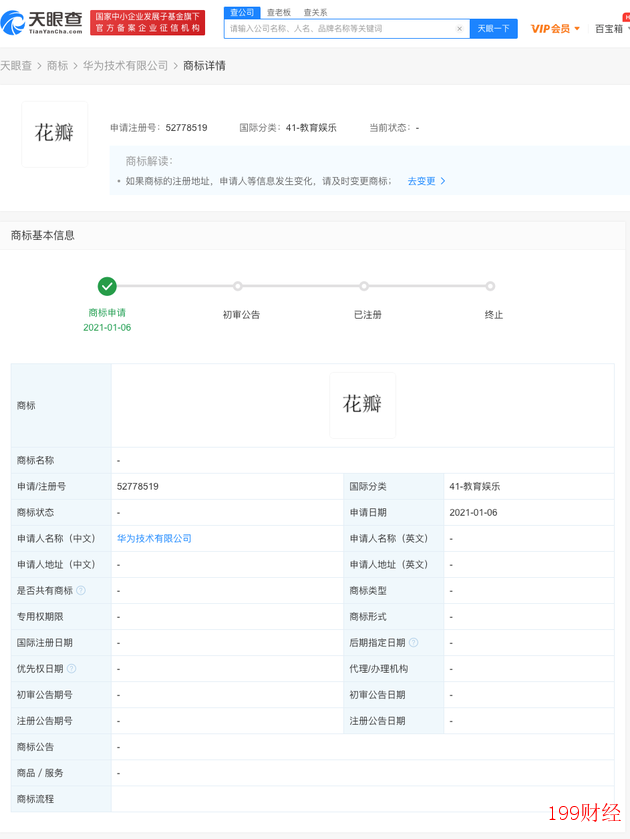Click the 2021-01-06 申请日期 table value

coord(473,513)
